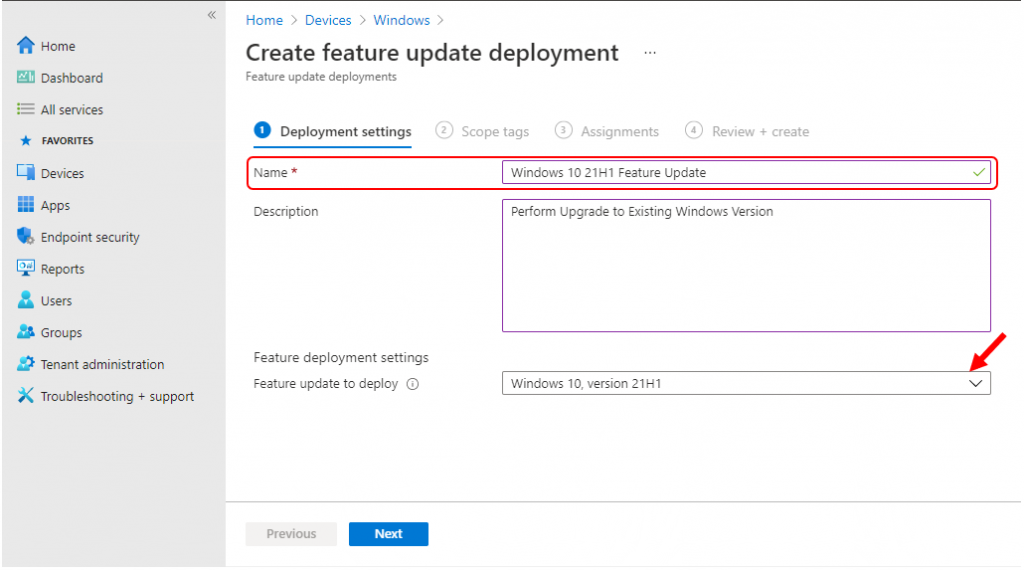Screen dimensions: 1024x571
Task: Open Reports via its sidebar icon
Action: 26,269
